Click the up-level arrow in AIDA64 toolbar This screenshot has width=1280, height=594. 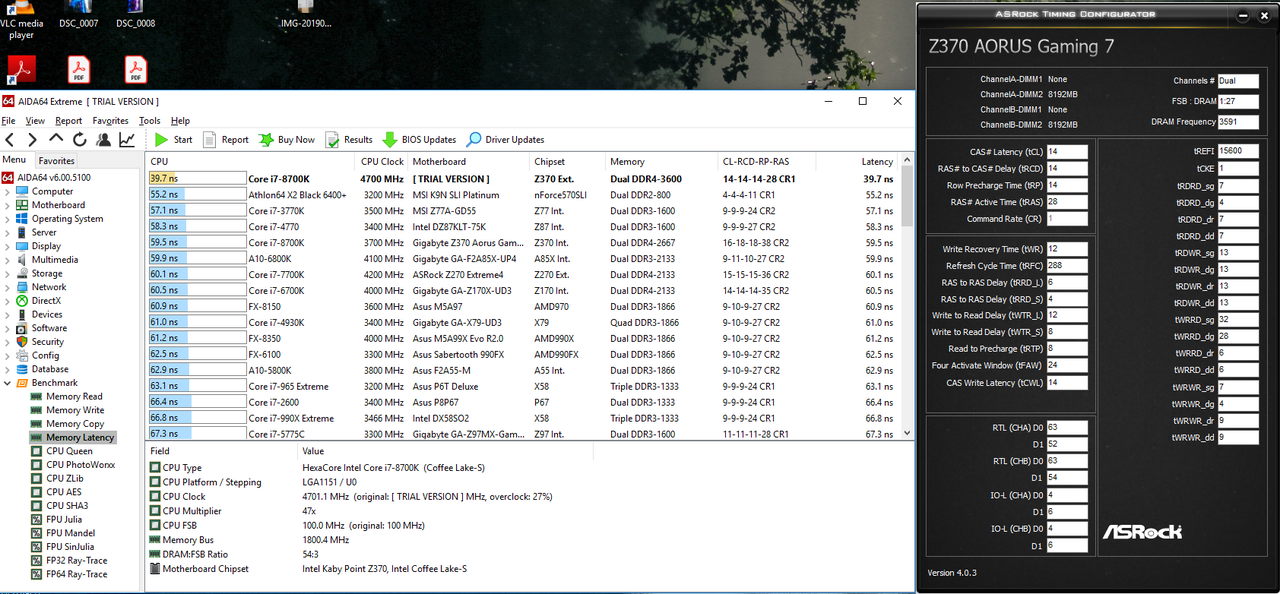pos(56,139)
